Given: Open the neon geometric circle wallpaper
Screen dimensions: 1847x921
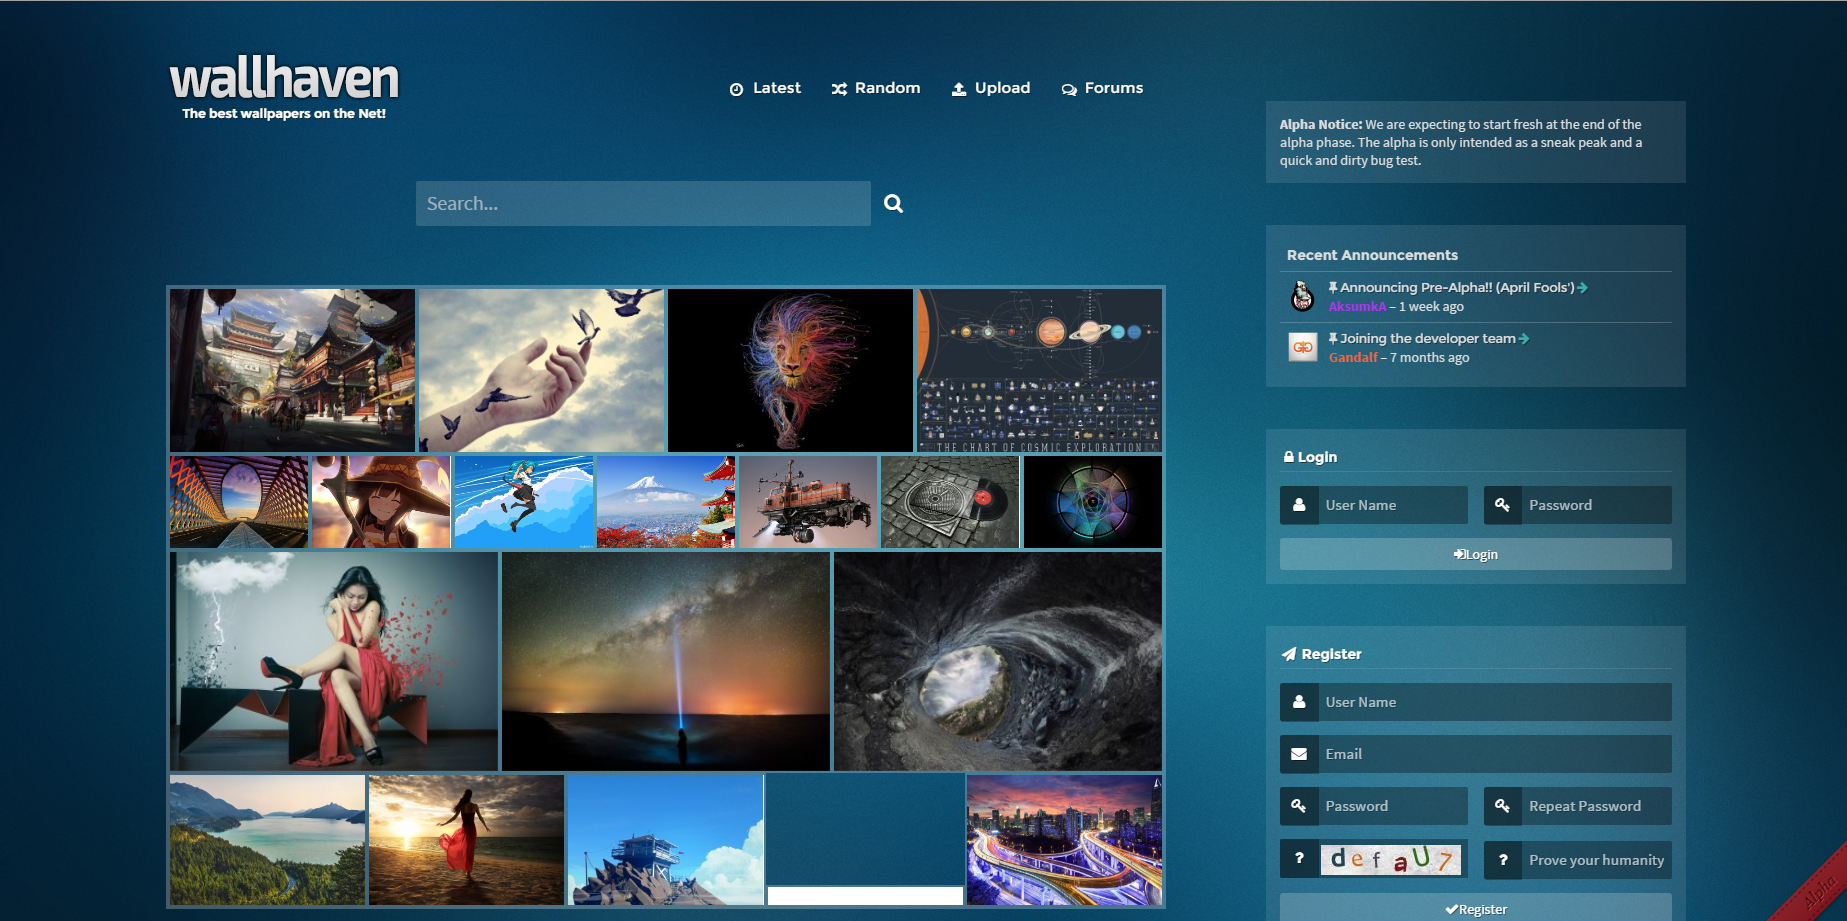Looking at the screenshot, I should pos(1093,502).
